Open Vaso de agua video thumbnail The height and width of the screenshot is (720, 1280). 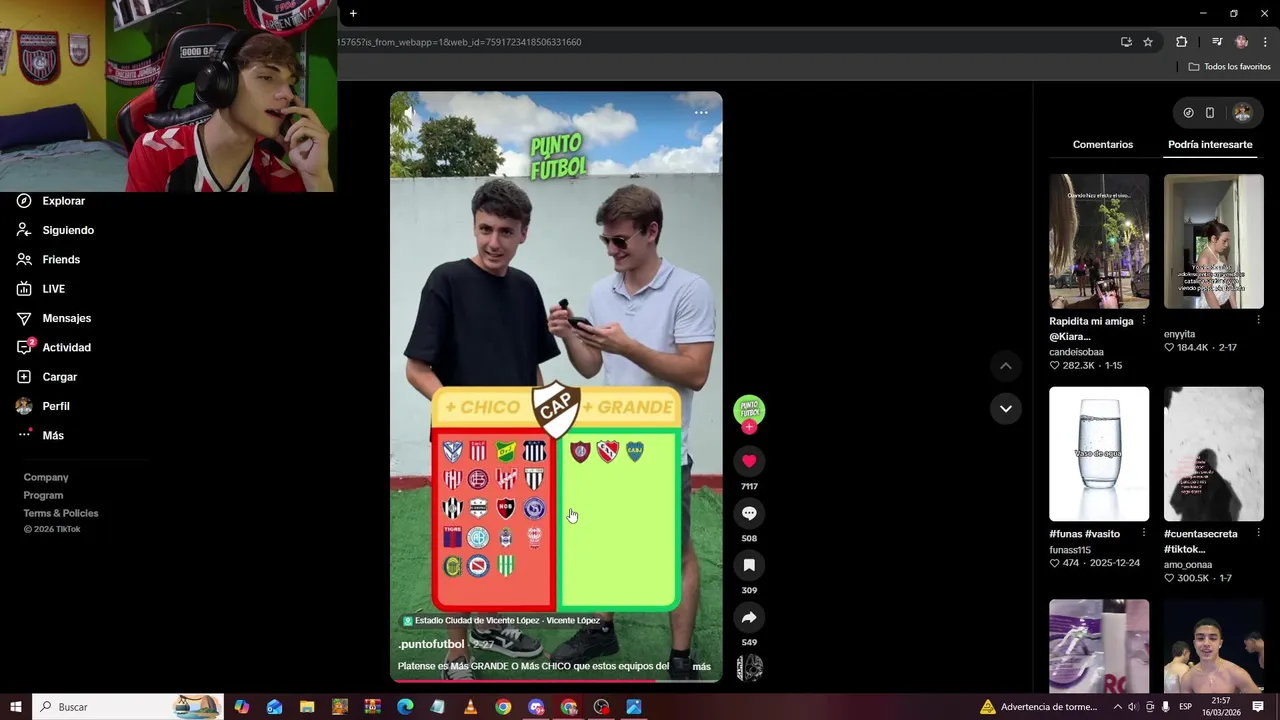pos(1099,454)
